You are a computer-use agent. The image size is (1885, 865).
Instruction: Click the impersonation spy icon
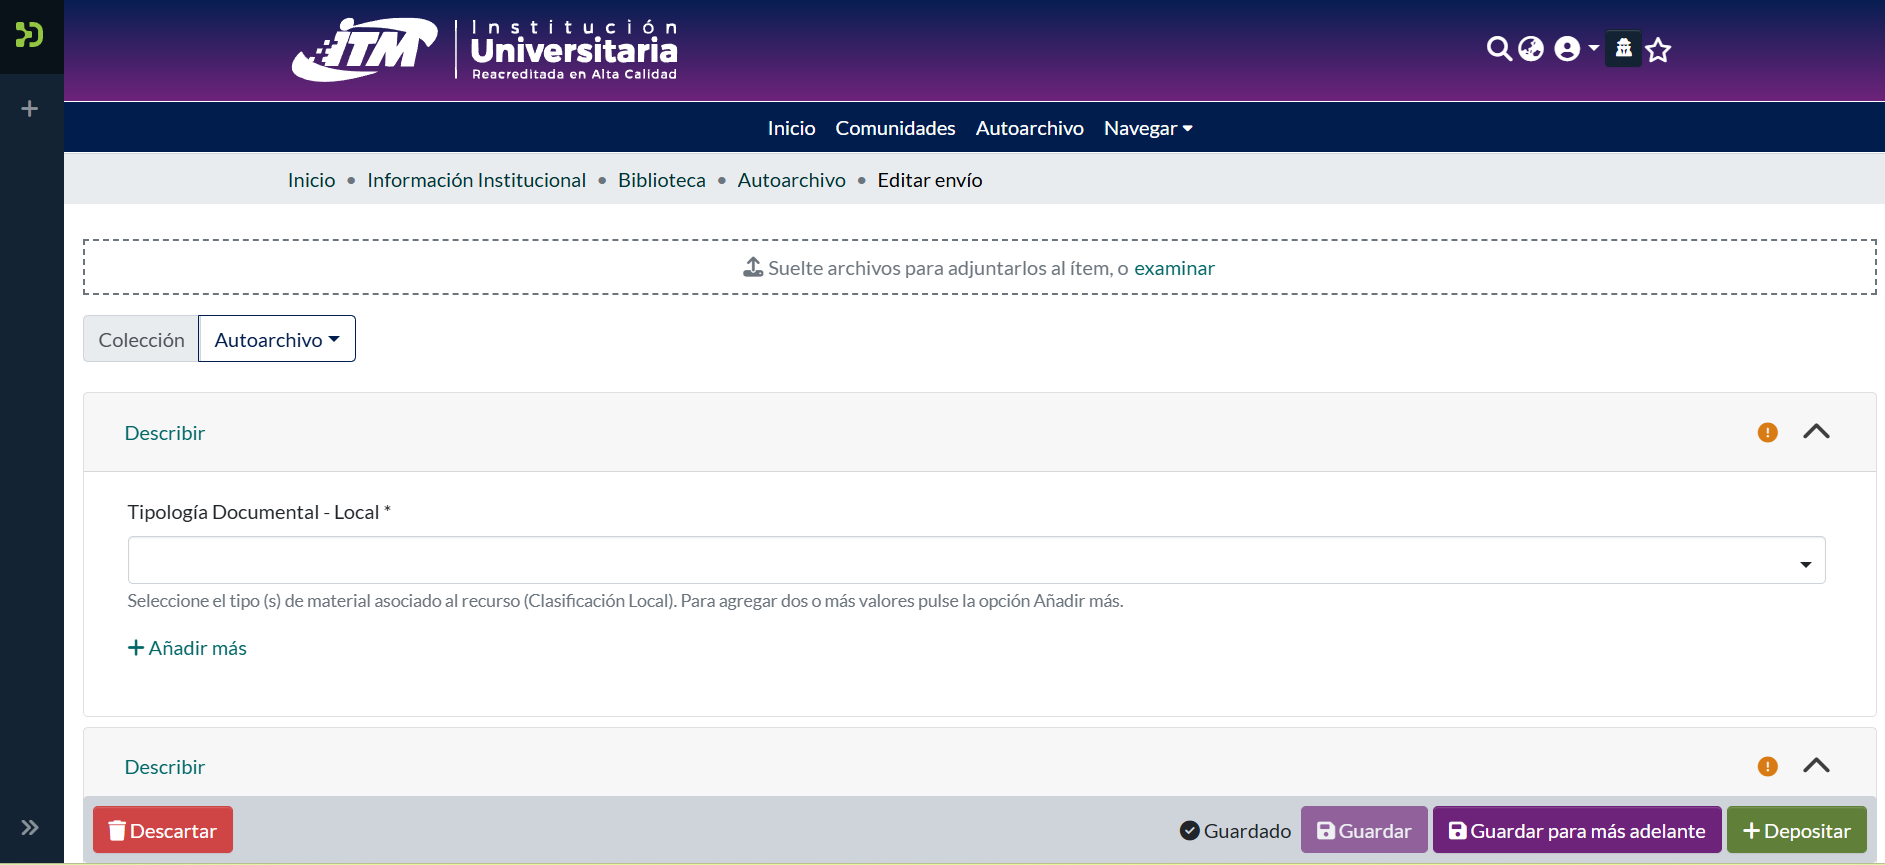pos(1623,48)
